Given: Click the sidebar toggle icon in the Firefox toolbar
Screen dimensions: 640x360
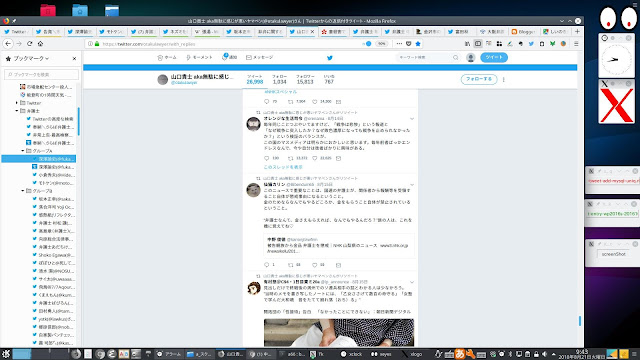Looking at the screenshot, I should click(x=478, y=44).
